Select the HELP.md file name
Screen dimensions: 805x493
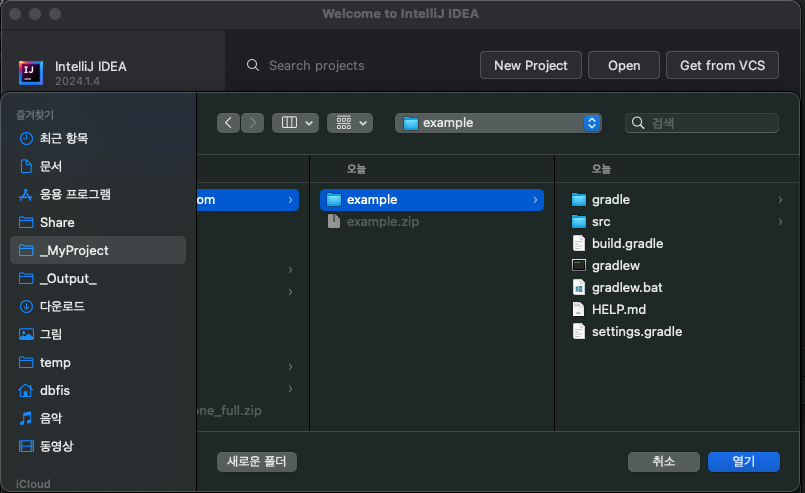619,310
